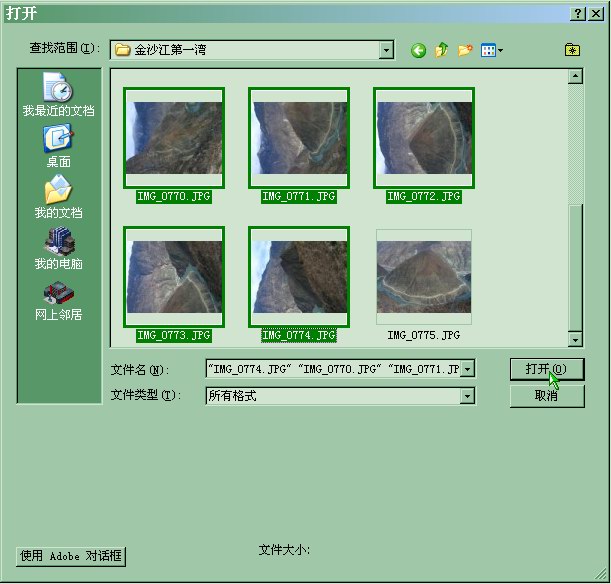Go to 桌面 in the sidebar

(58, 146)
